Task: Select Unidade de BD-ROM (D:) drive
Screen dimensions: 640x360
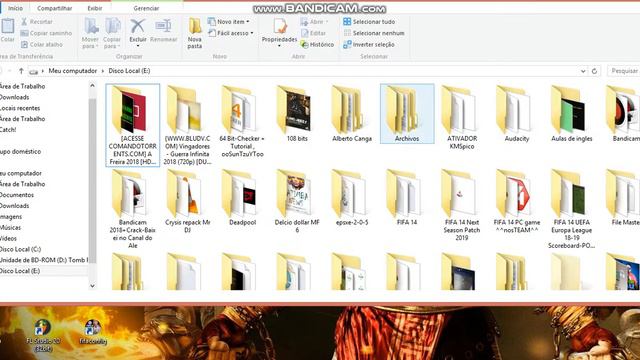Action: [44, 260]
